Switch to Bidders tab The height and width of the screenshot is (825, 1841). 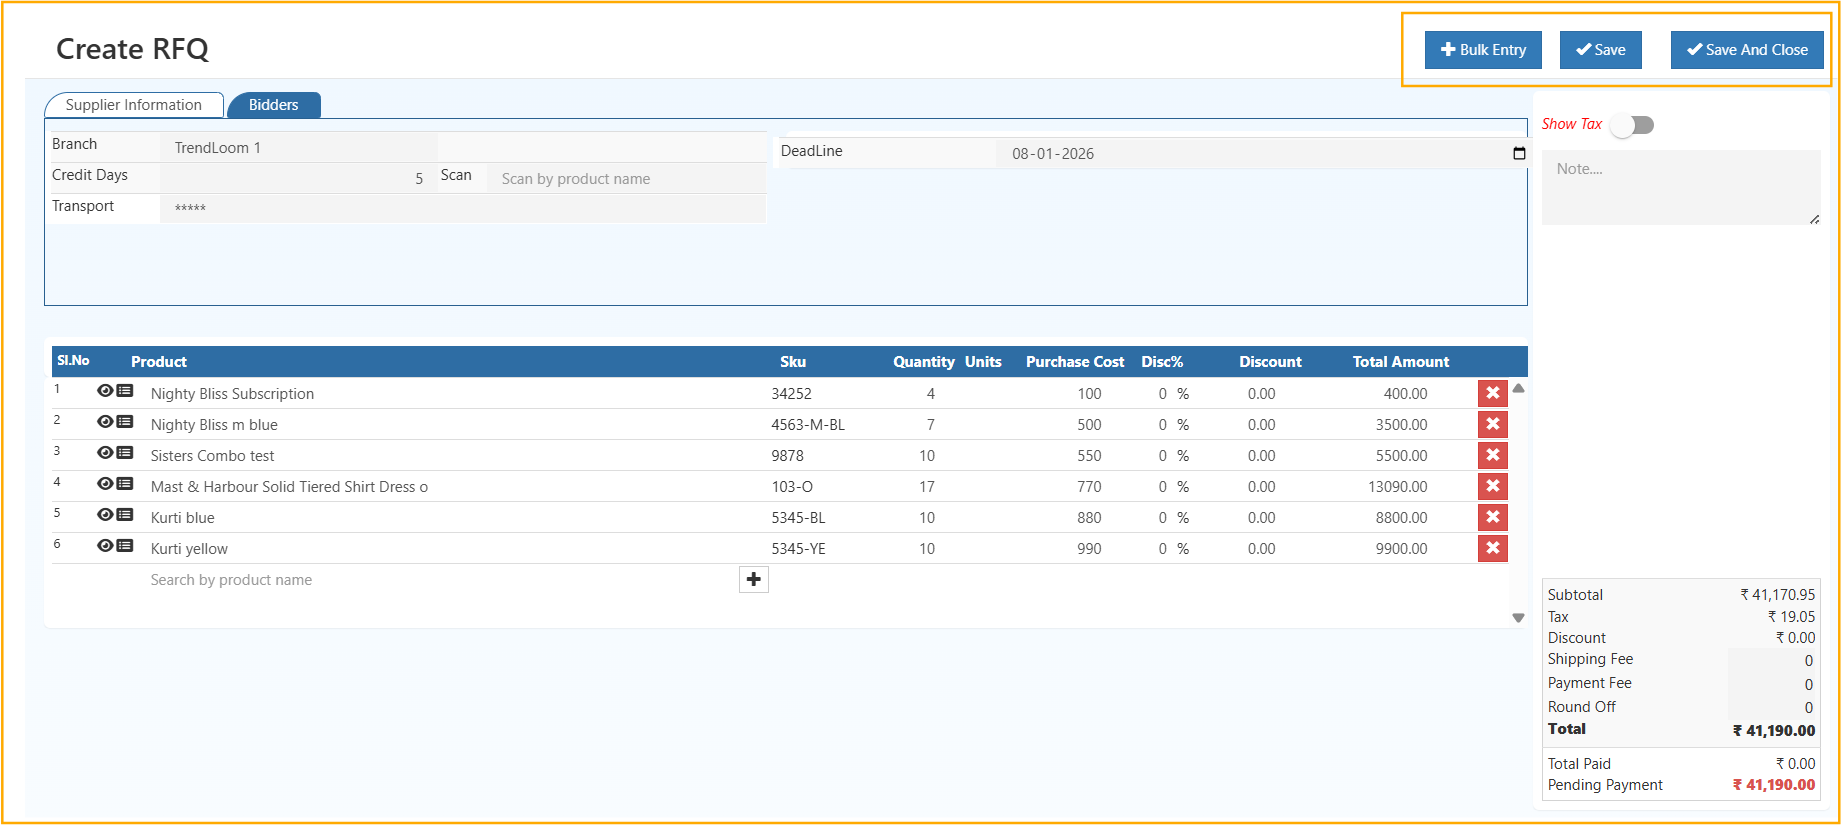click(274, 105)
